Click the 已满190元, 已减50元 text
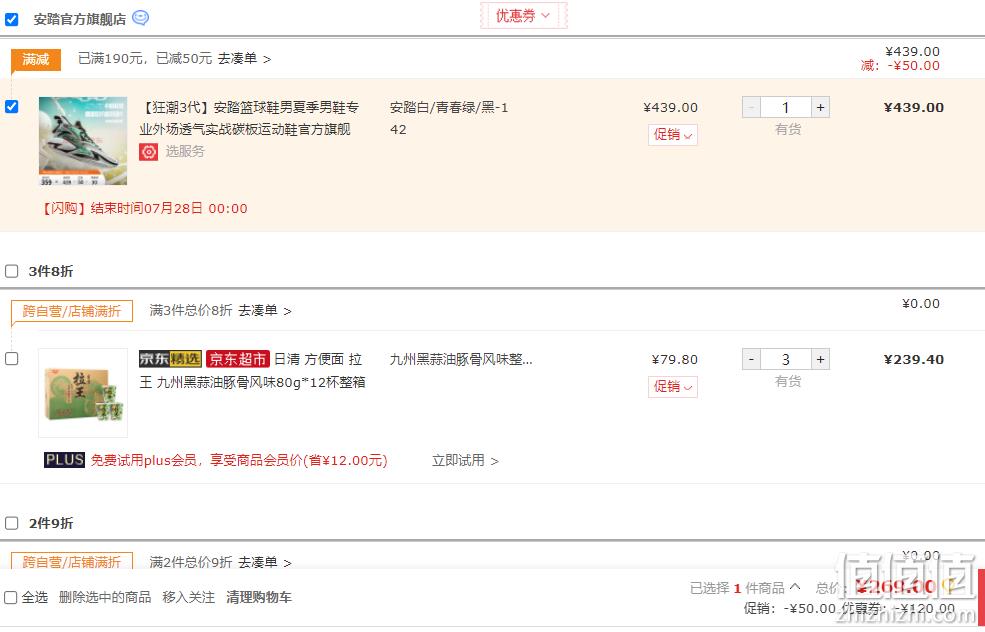The height and width of the screenshot is (632, 985). tap(145, 59)
